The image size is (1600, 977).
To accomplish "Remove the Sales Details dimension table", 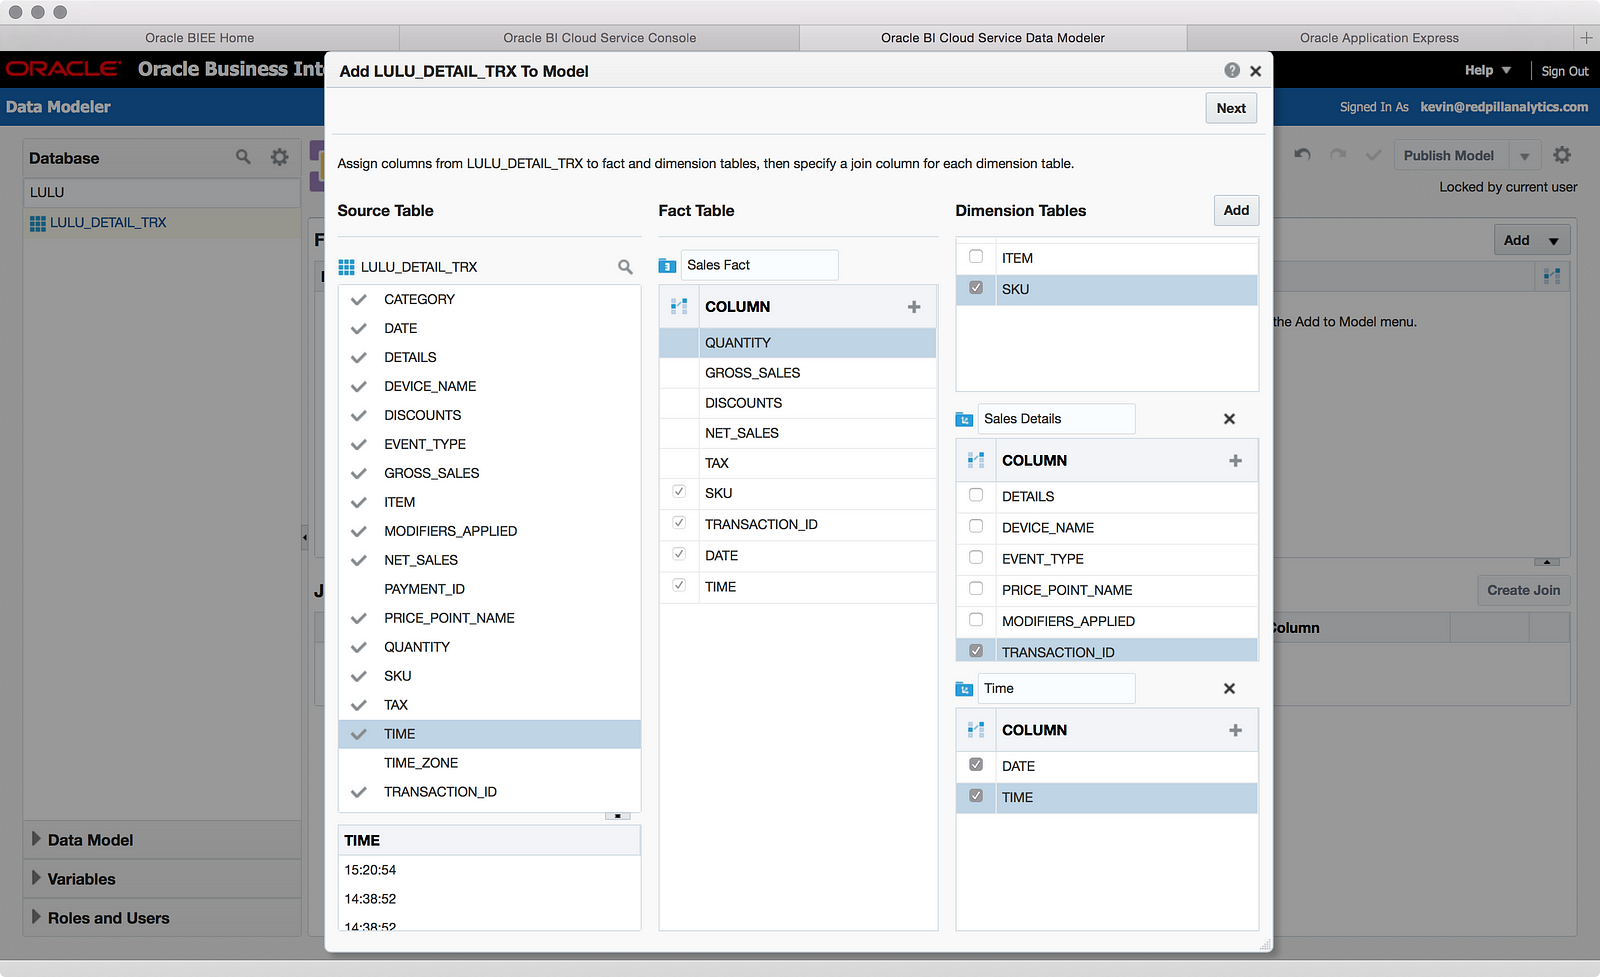I will click(1230, 419).
